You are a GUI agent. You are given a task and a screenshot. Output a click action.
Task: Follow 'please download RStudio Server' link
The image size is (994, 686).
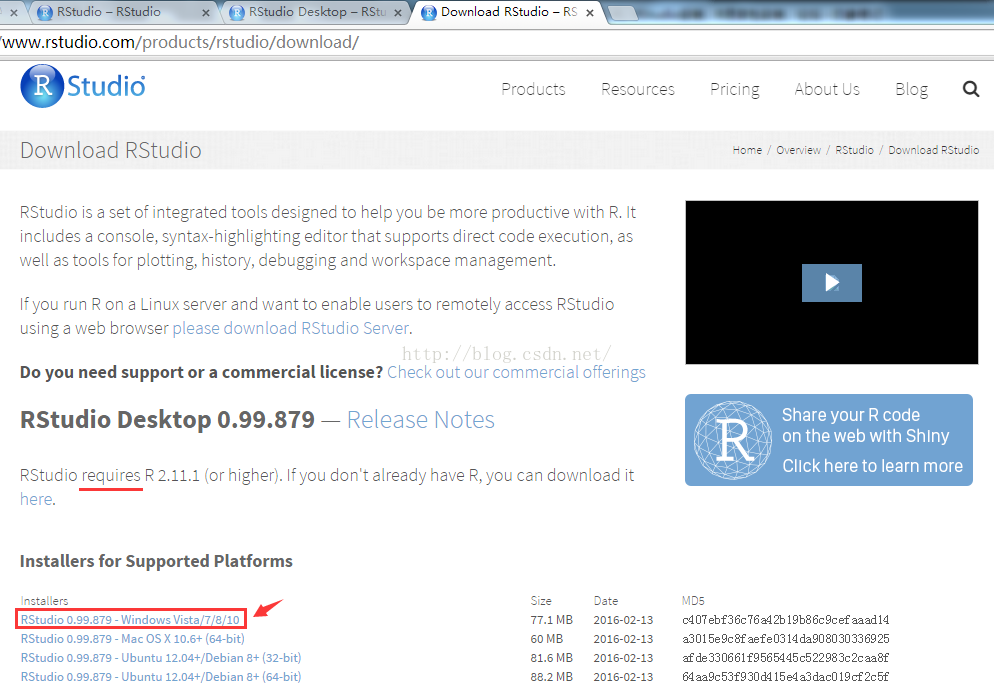click(x=291, y=328)
